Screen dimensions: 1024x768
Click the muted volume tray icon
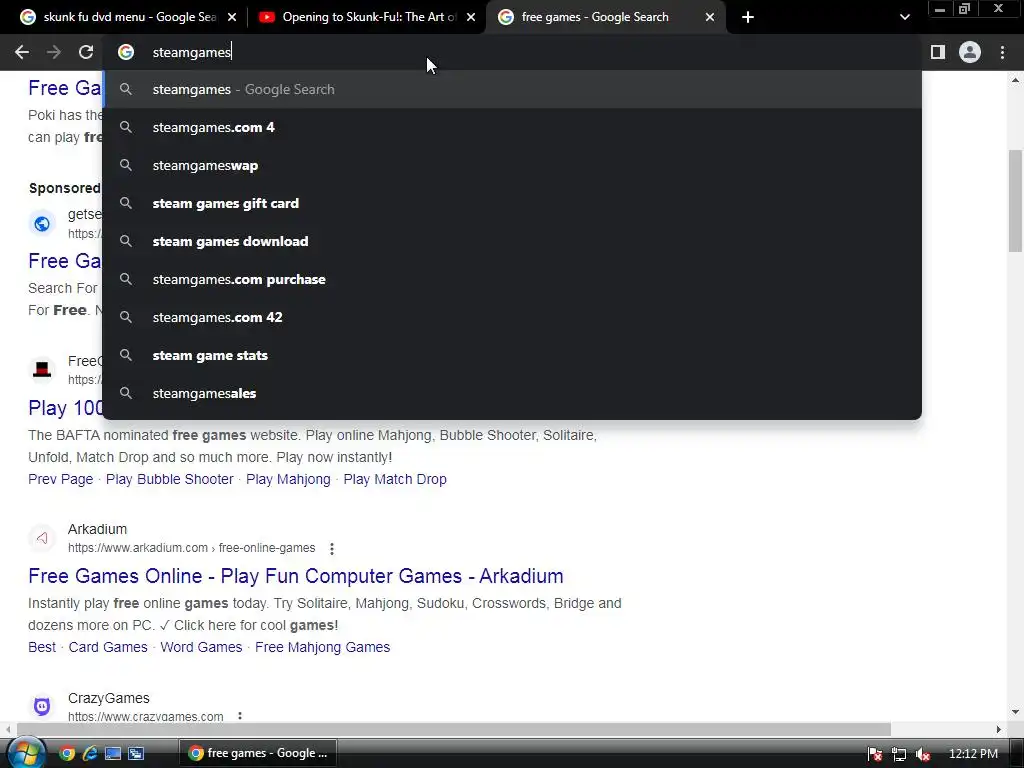pos(923,754)
